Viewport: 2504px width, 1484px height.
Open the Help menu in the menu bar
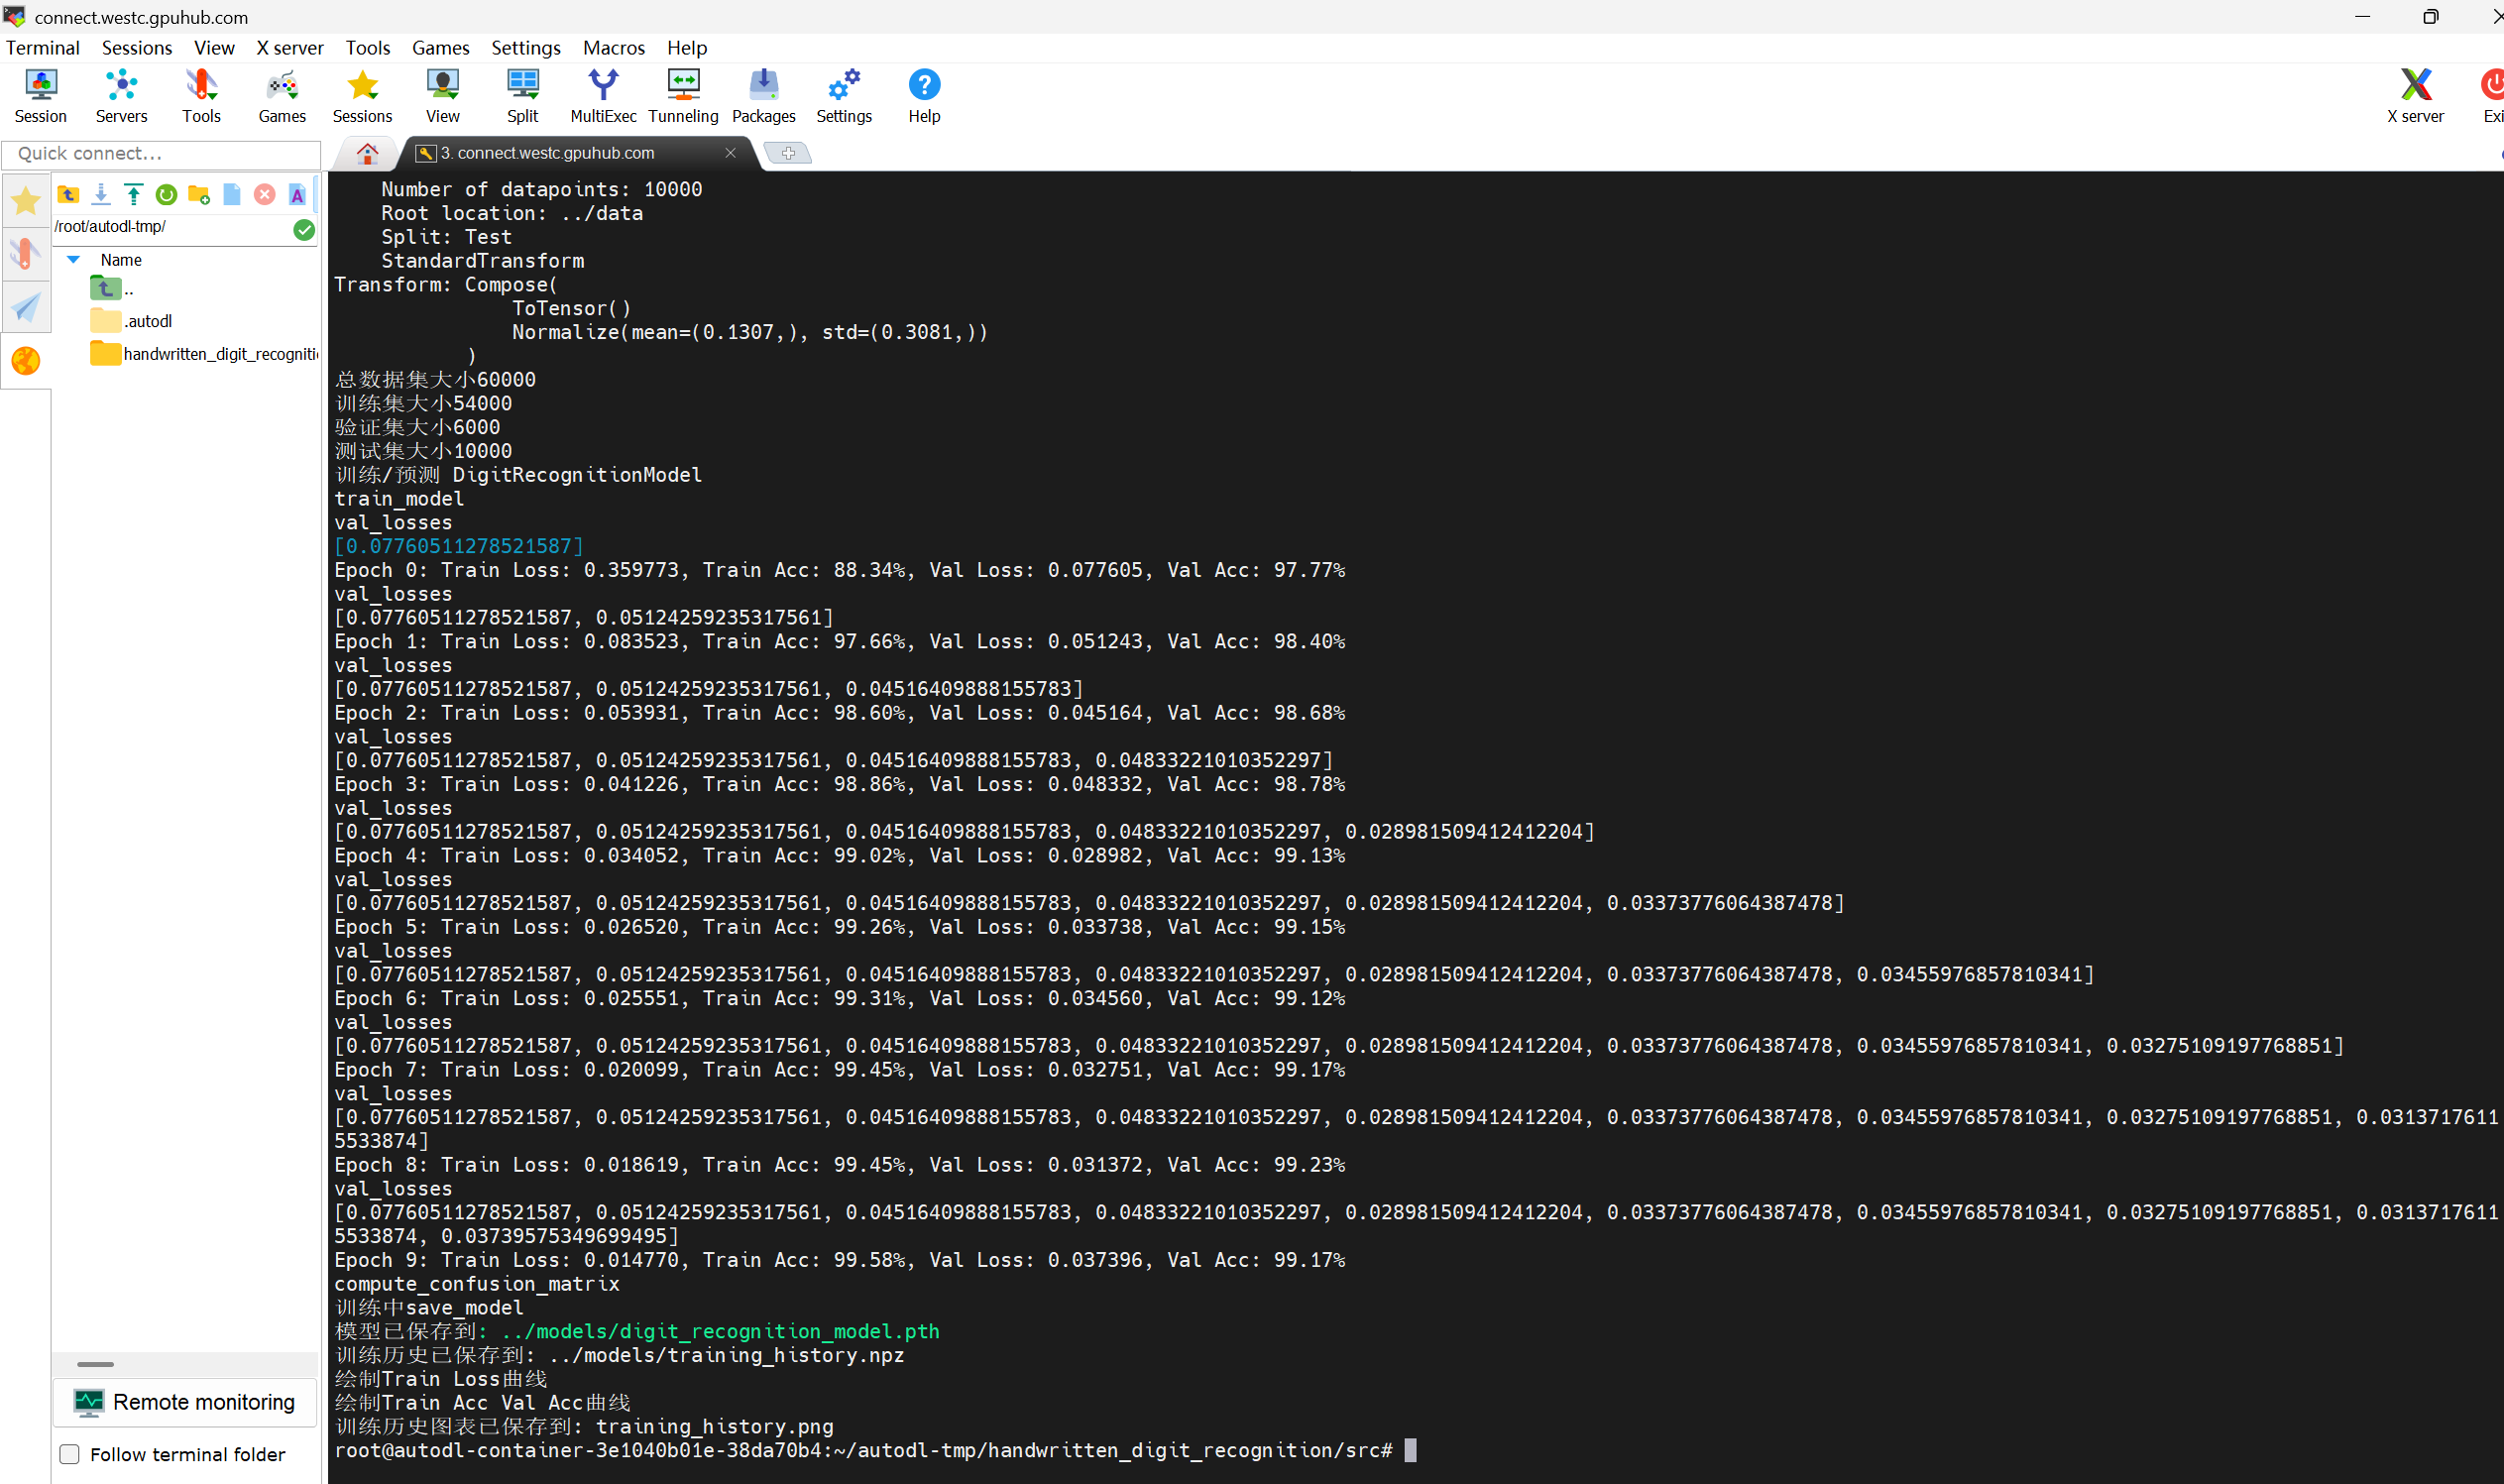(x=687, y=48)
